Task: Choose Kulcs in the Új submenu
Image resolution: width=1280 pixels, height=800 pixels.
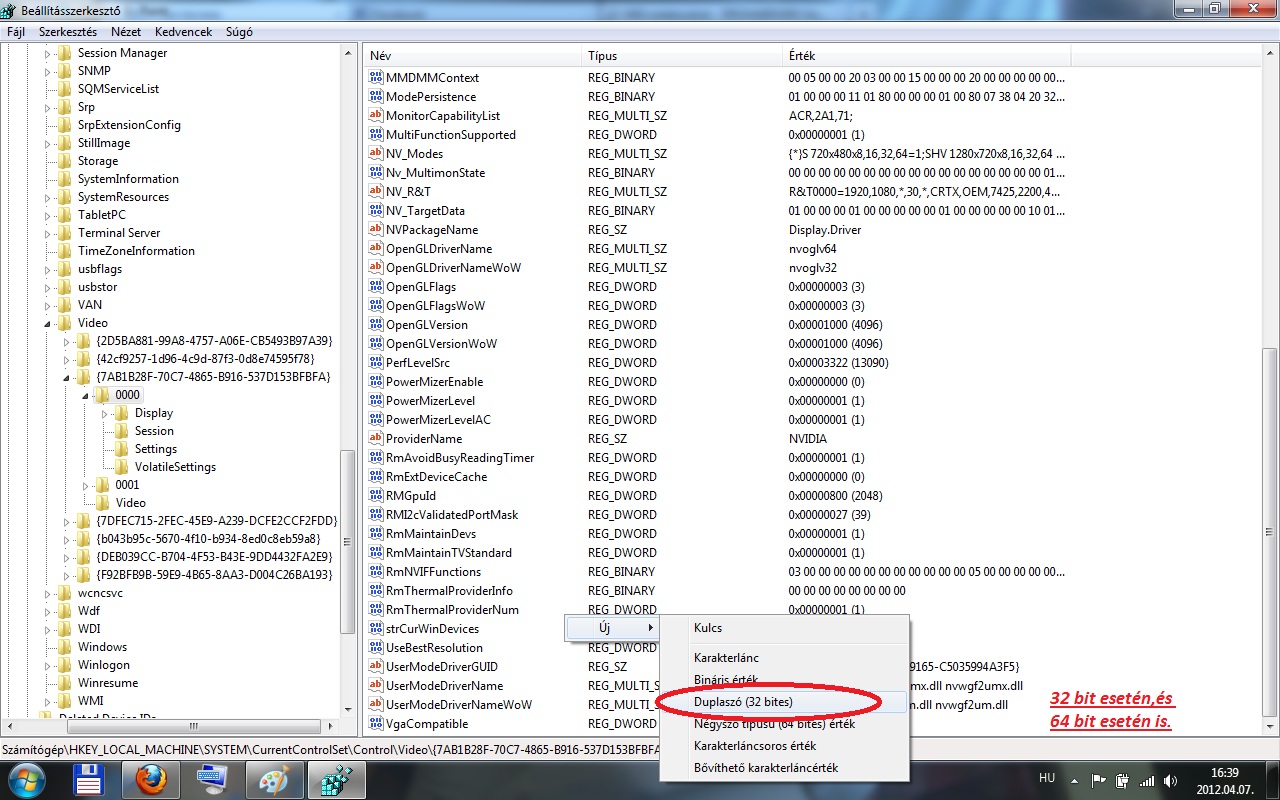Action: tap(783, 628)
